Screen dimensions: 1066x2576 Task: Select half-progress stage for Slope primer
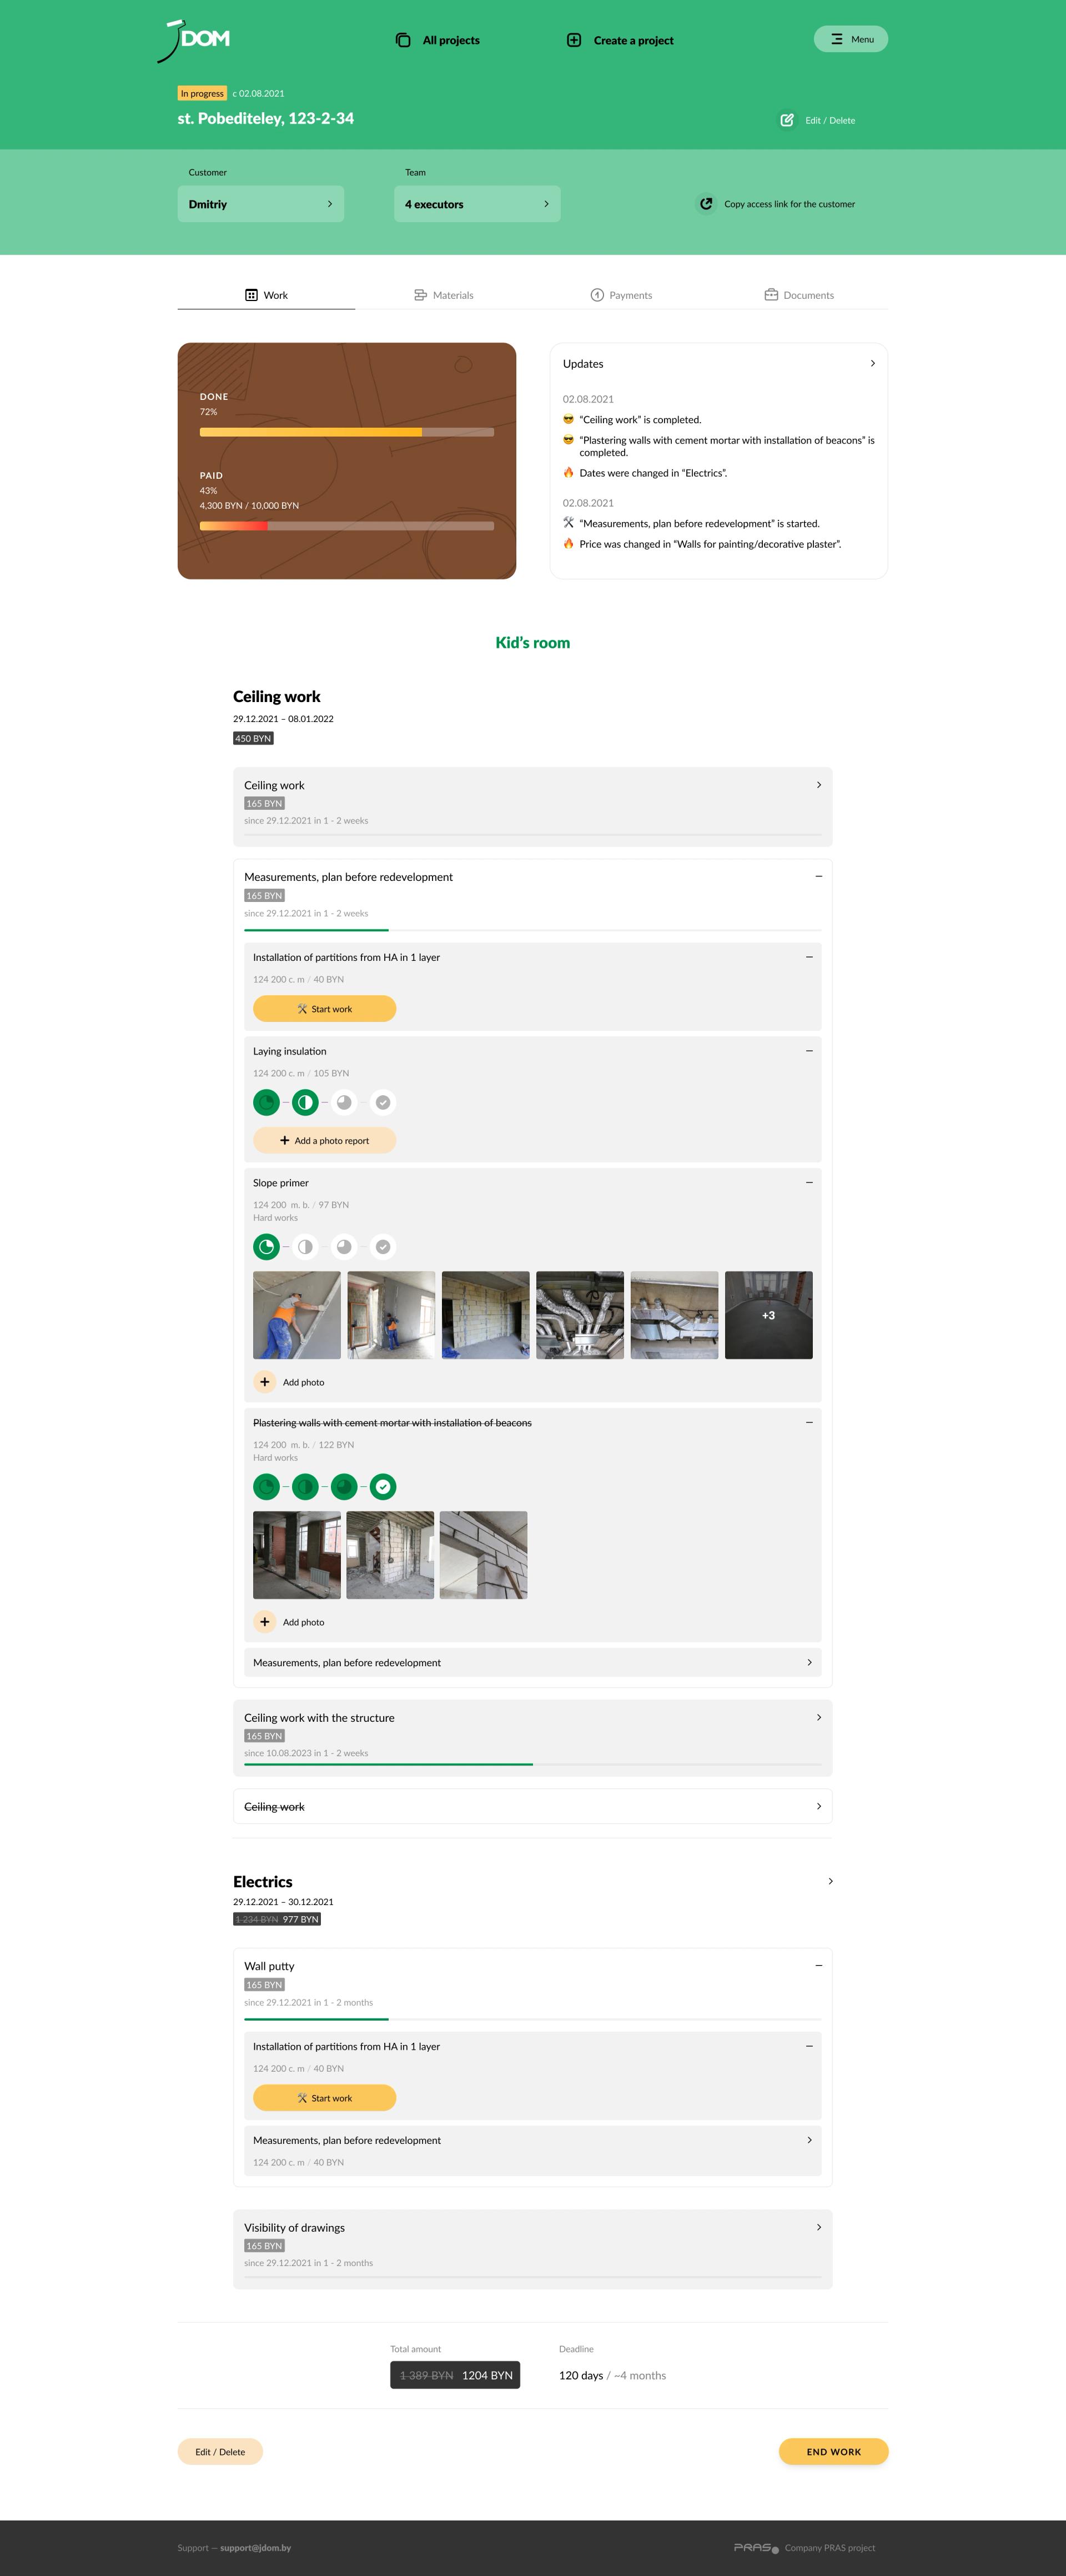pyautogui.click(x=305, y=1247)
